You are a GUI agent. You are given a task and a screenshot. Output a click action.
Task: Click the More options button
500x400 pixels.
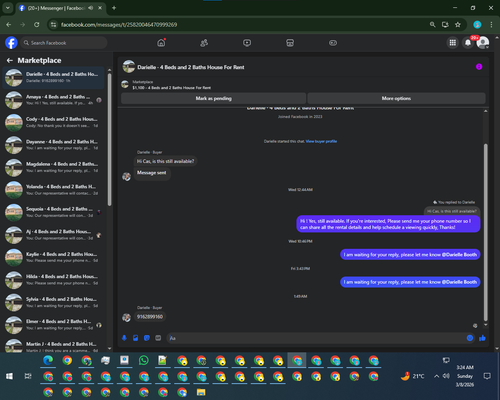(396, 98)
